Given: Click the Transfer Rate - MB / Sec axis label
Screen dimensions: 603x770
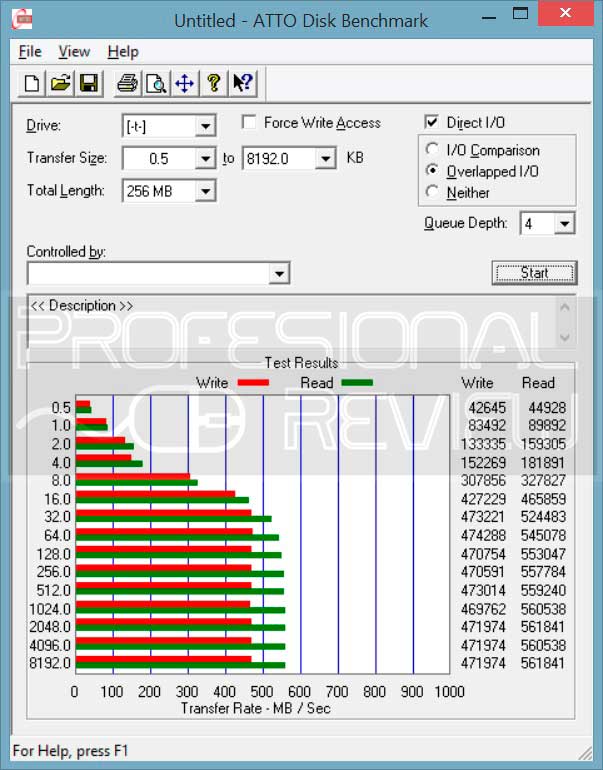Looking at the screenshot, I should pos(255,708).
